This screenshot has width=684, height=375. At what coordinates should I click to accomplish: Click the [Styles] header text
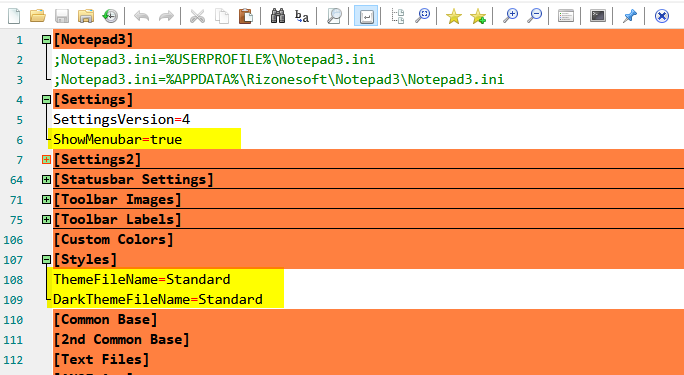pos(85,259)
